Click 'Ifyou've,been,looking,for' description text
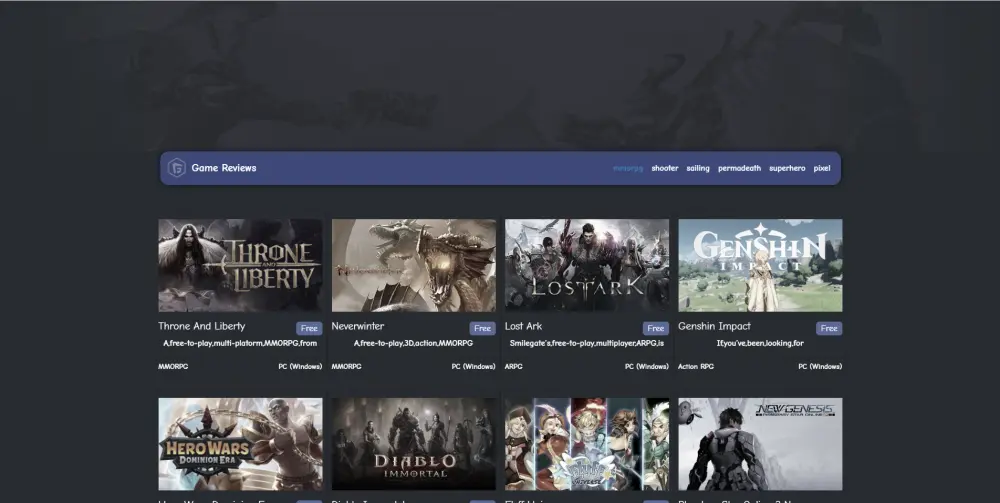The height and width of the screenshot is (503, 1000). [x=760, y=343]
